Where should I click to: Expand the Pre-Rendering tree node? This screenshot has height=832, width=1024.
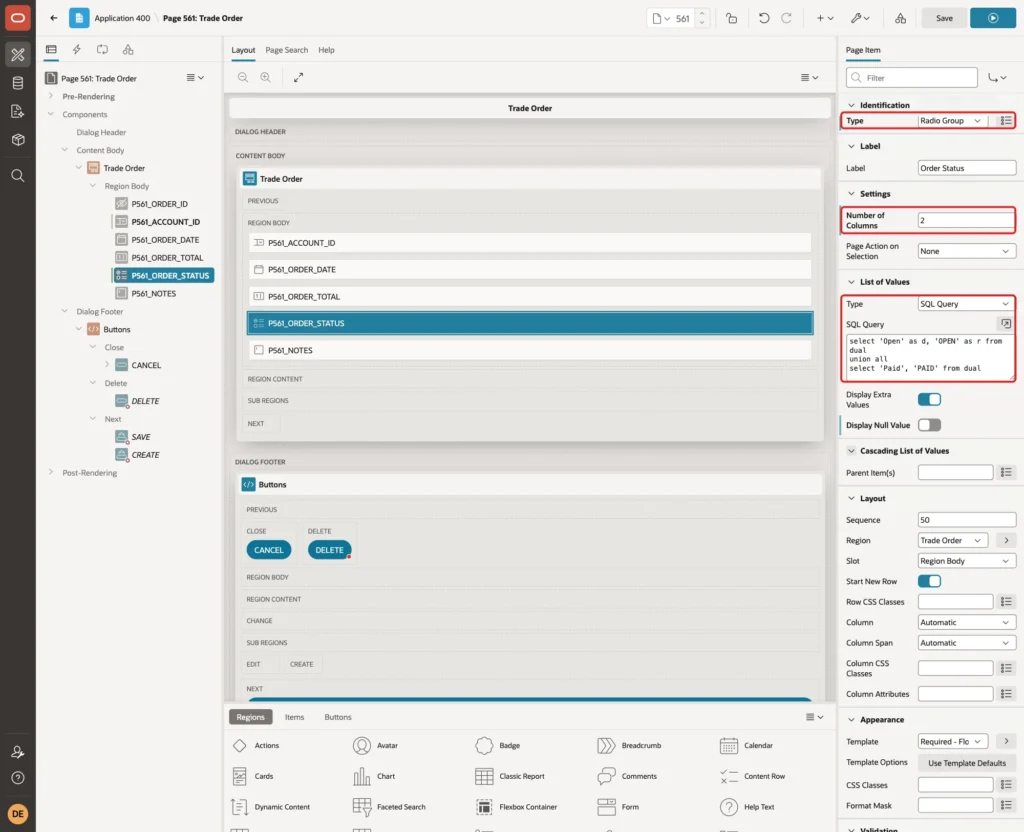pyautogui.click(x=51, y=96)
